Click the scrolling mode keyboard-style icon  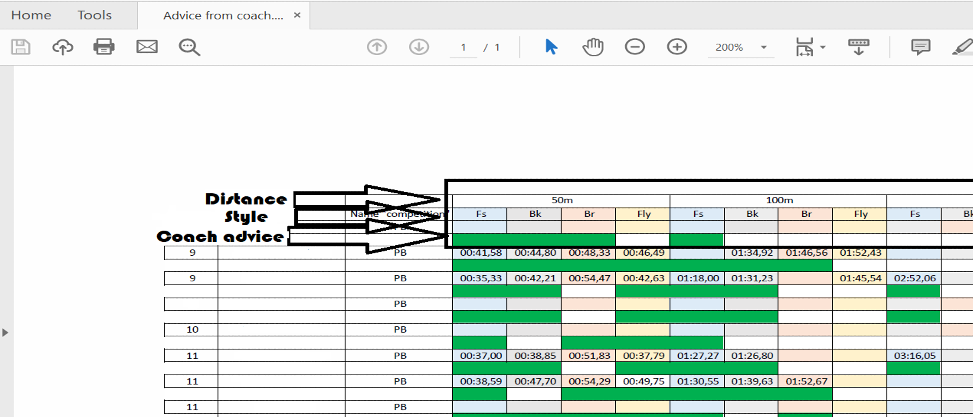(858, 47)
